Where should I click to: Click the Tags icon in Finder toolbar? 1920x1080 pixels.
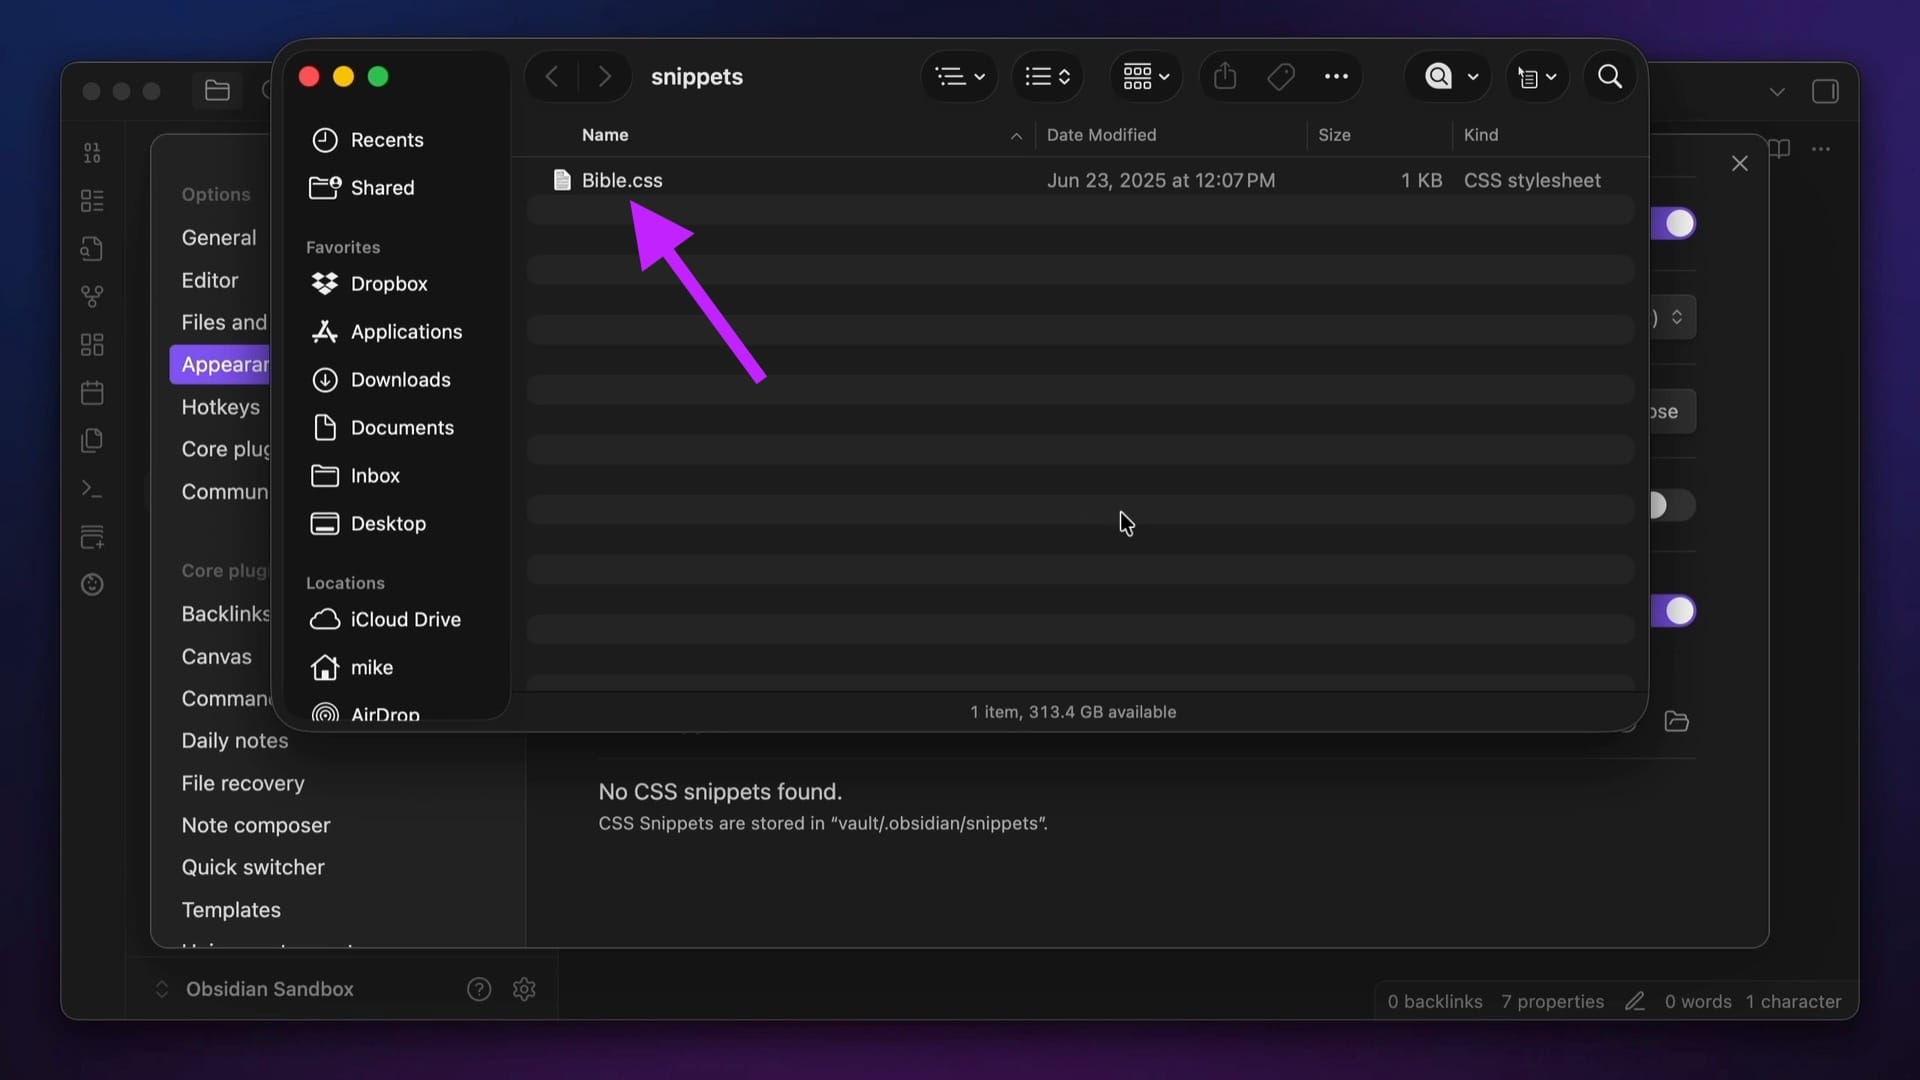tap(1281, 77)
